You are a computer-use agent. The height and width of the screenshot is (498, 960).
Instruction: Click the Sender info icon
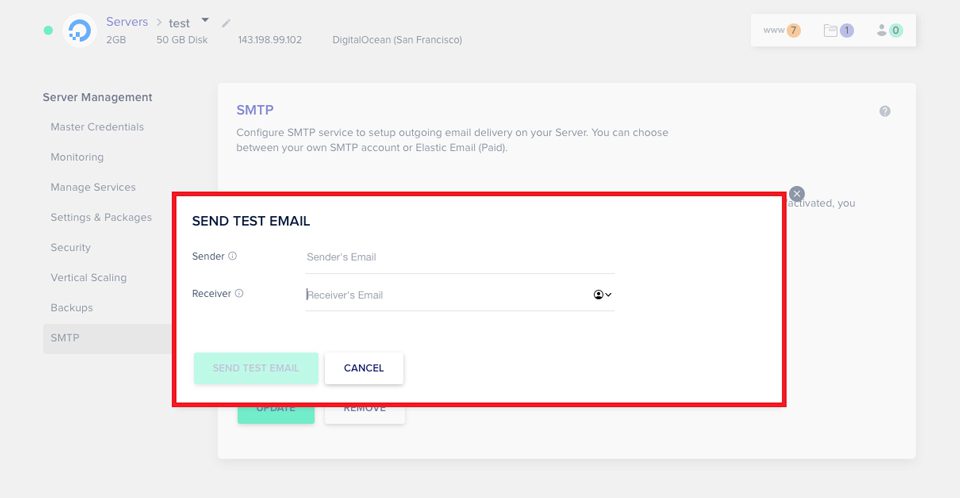pos(233,256)
